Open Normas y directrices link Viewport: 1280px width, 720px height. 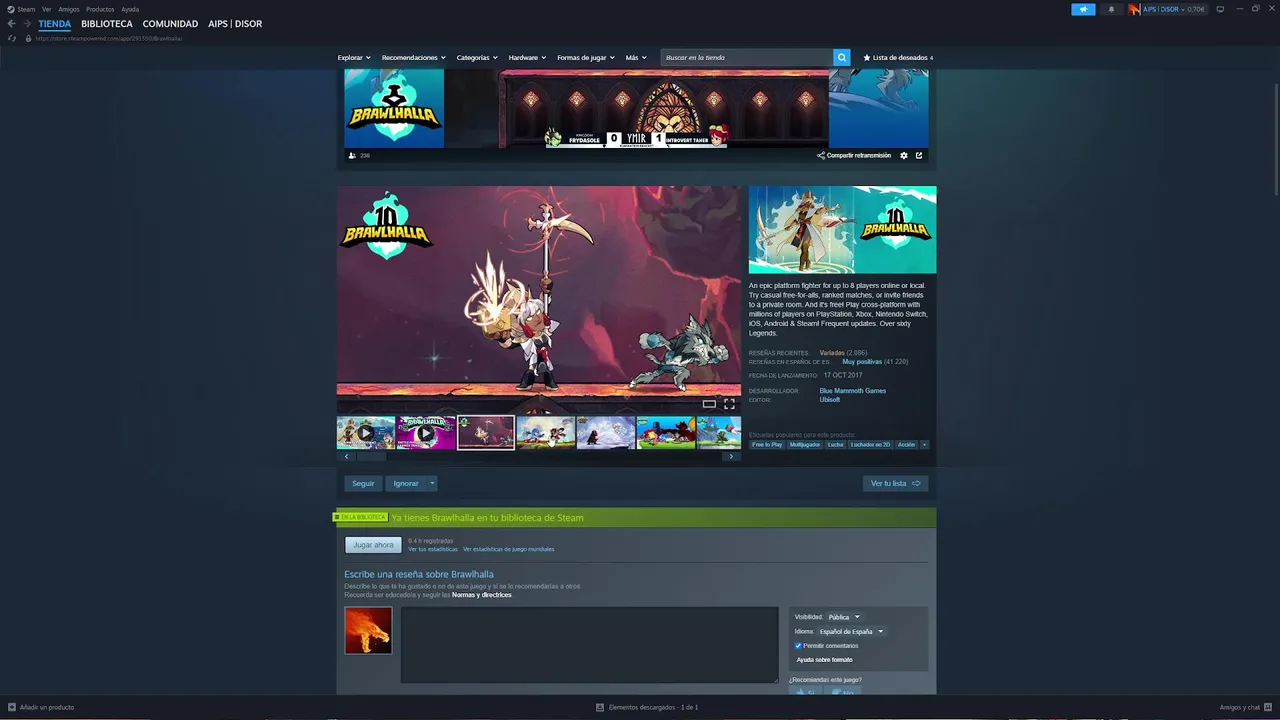[481, 595]
